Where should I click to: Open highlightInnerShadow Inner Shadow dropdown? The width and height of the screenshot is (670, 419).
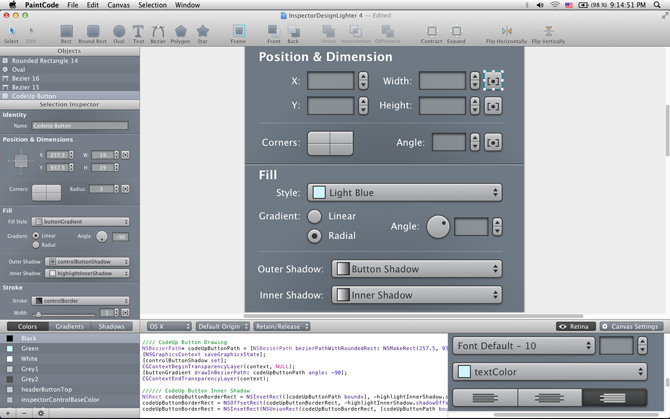point(87,273)
